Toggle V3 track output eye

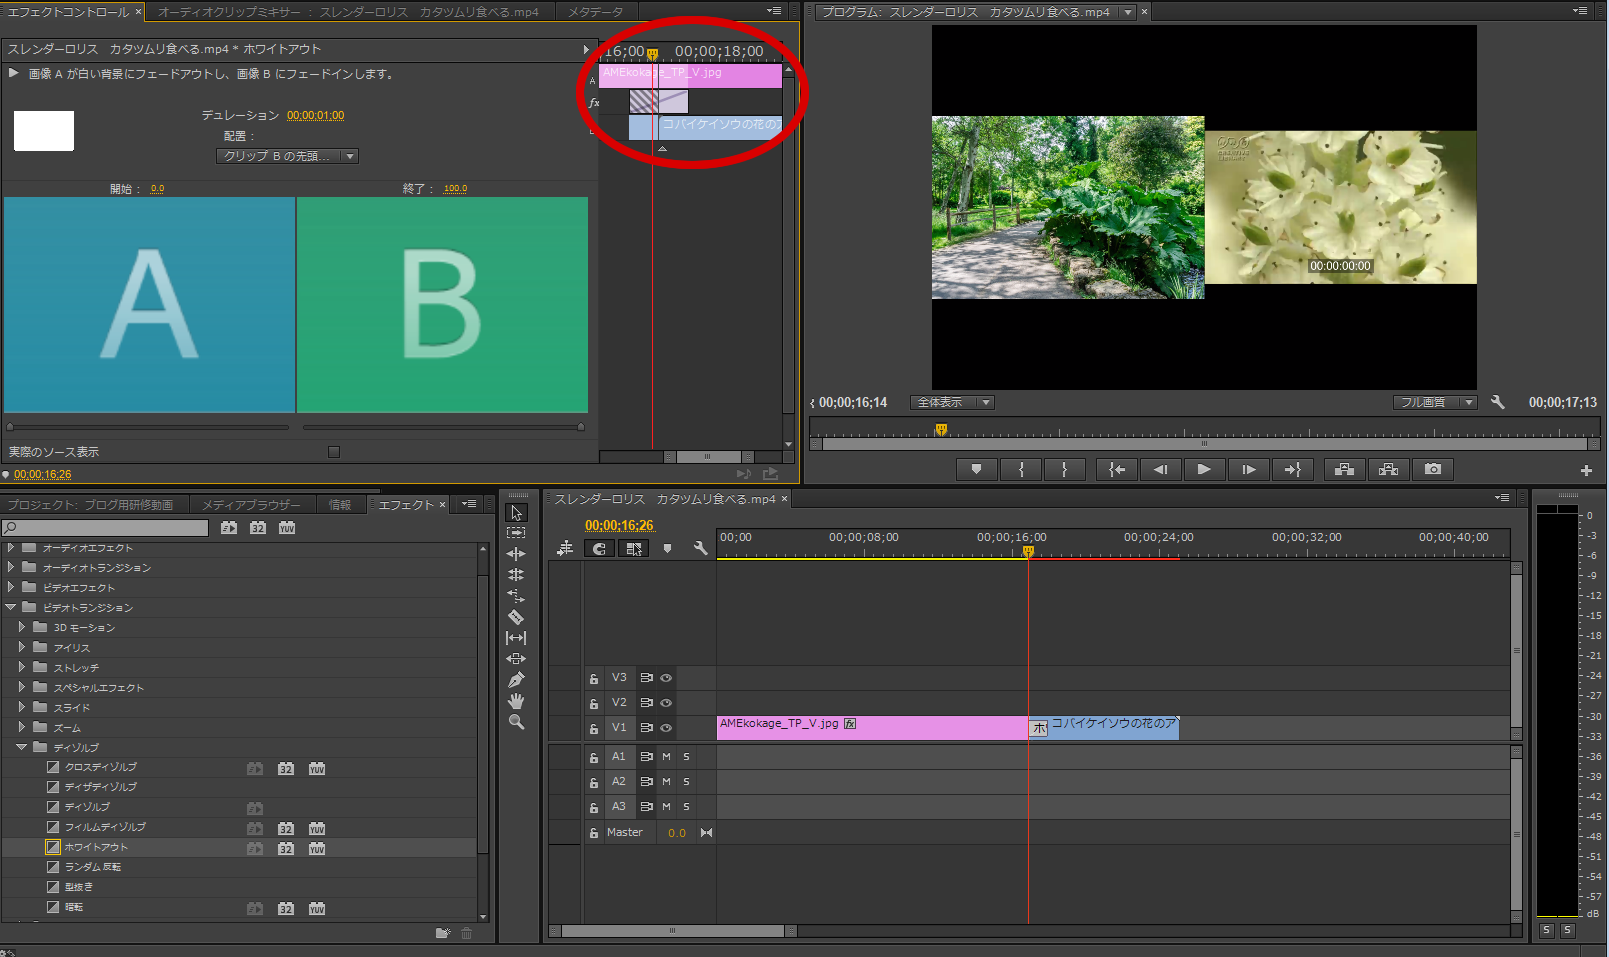pyautogui.click(x=666, y=678)
